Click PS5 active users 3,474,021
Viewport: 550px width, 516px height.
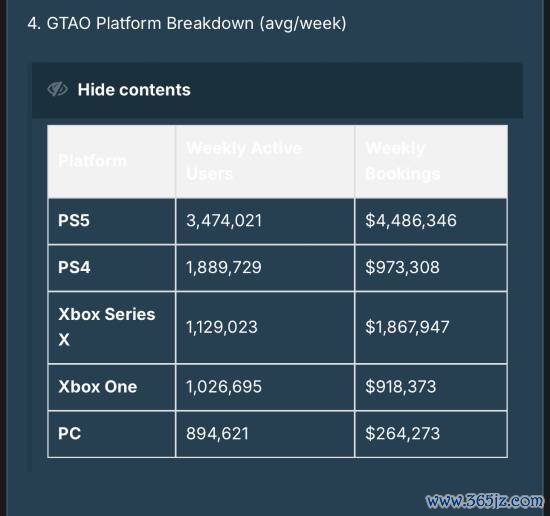point(224,221)
